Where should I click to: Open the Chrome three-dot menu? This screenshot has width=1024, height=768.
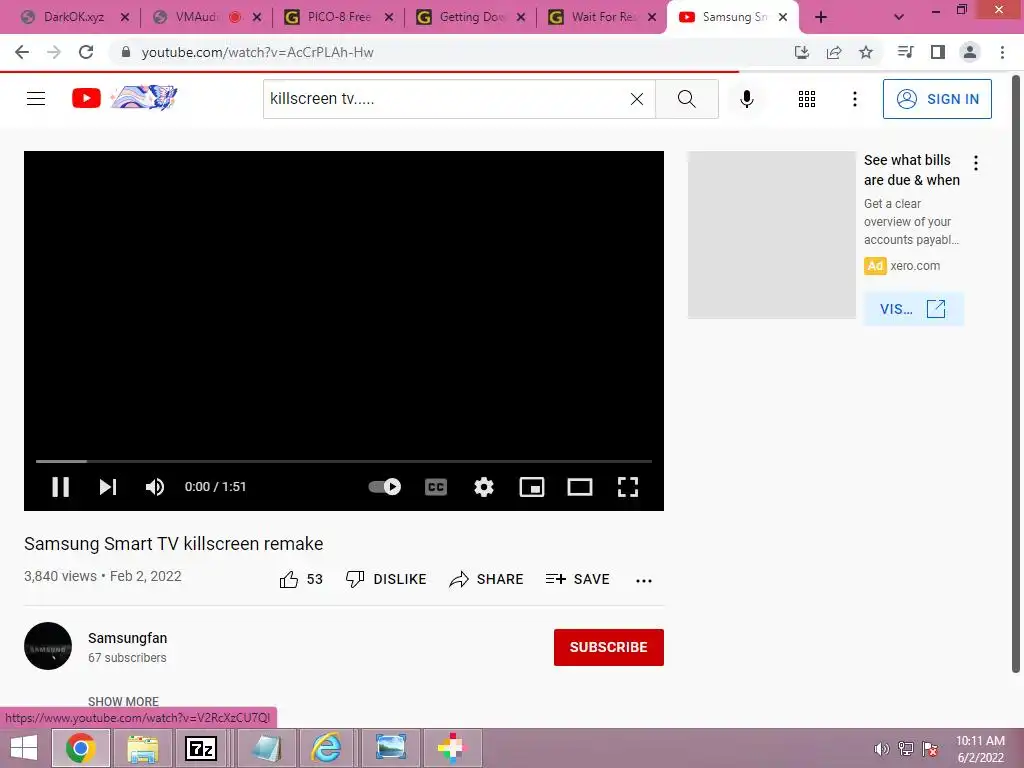[x=1002, y=52]
